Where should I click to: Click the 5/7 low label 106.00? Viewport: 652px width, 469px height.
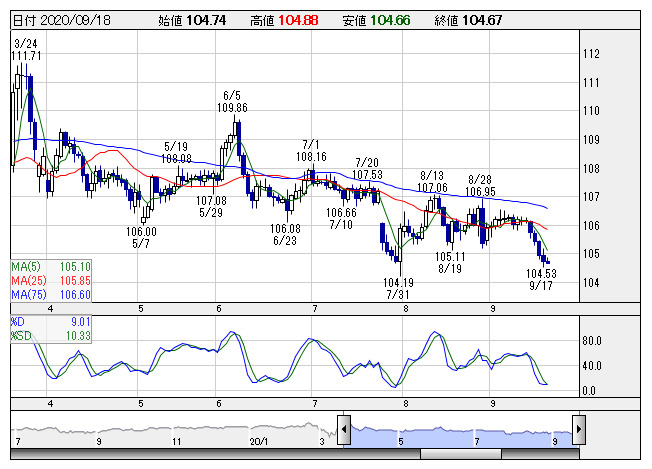point(141,231)
